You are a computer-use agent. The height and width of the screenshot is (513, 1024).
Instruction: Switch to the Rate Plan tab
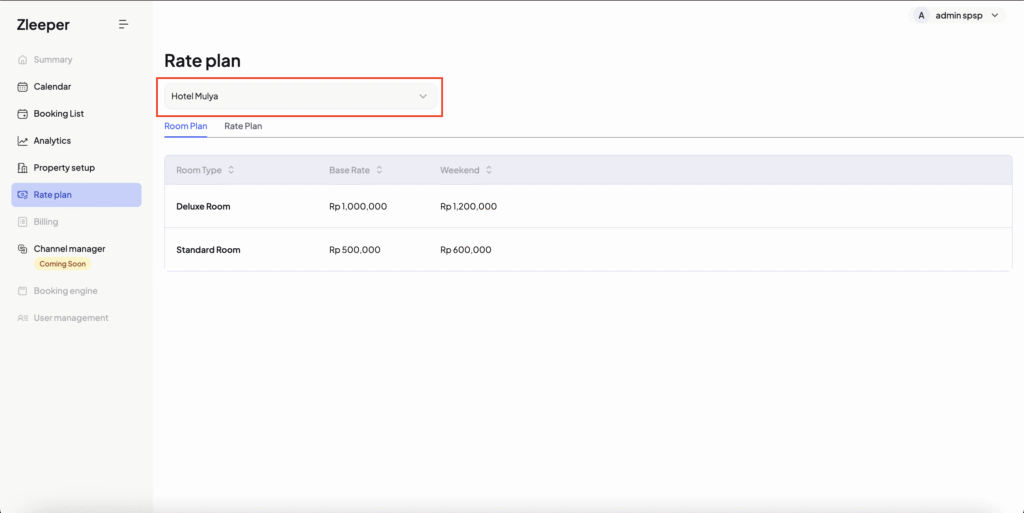point(243,127)
